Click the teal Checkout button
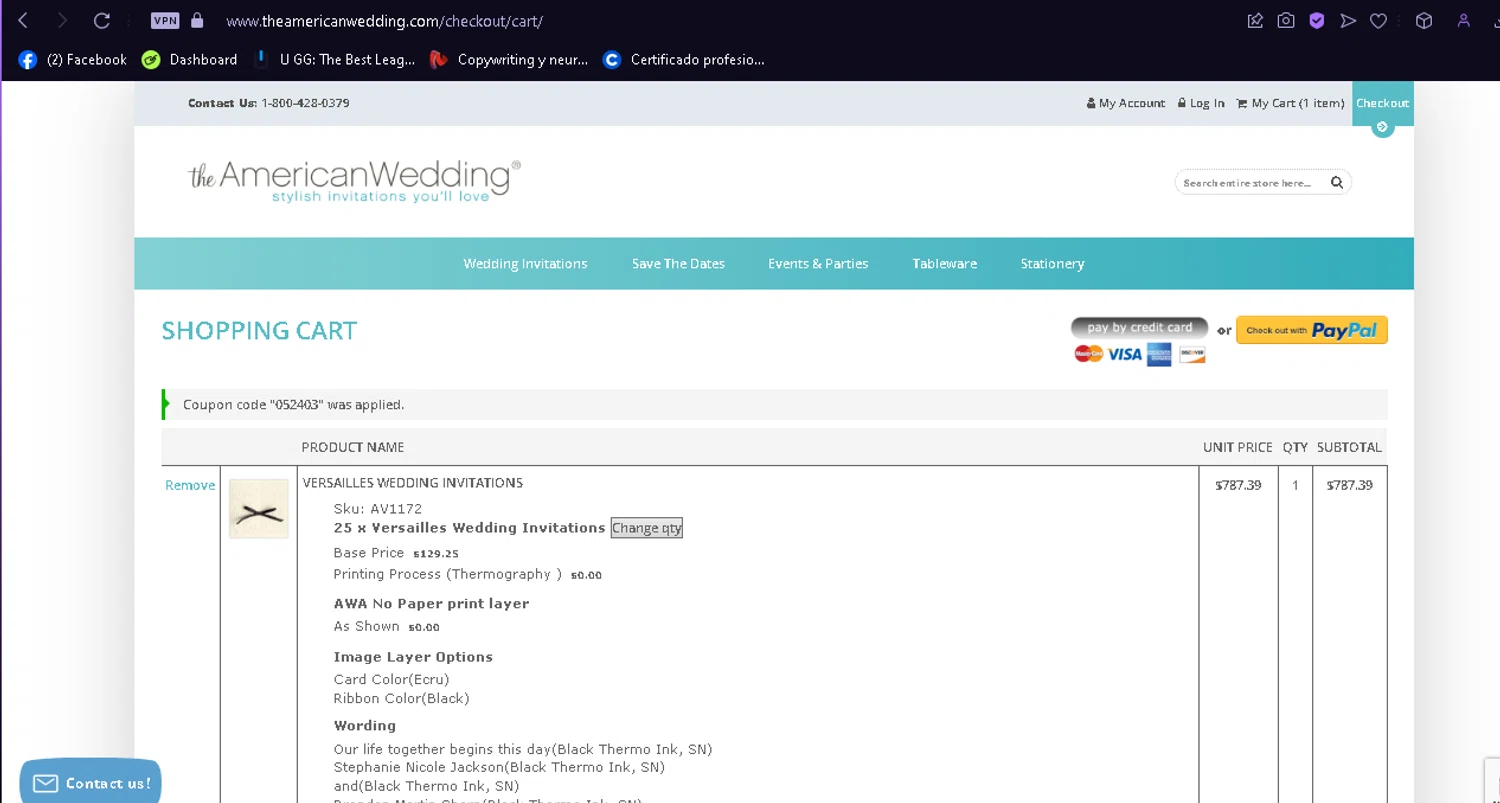The width and height of the screenshot is (1500, 803). click(x=1383, y=103)
